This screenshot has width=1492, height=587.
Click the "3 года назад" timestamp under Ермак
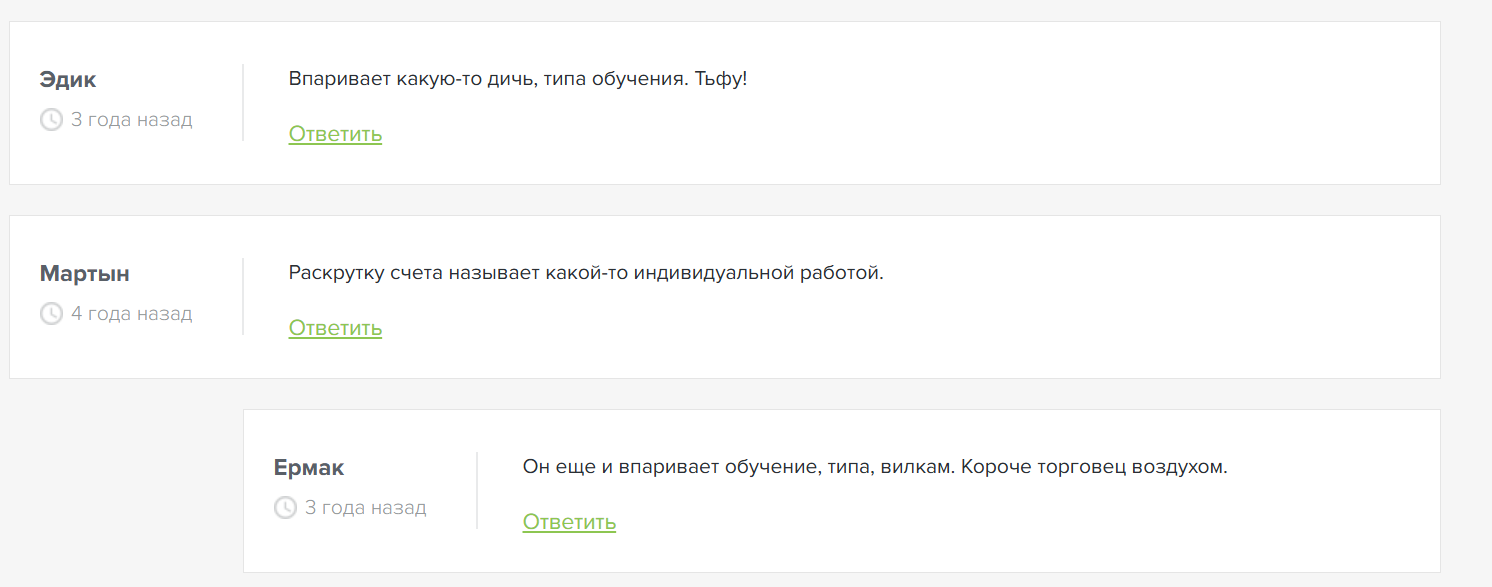[x=366, y=508]
